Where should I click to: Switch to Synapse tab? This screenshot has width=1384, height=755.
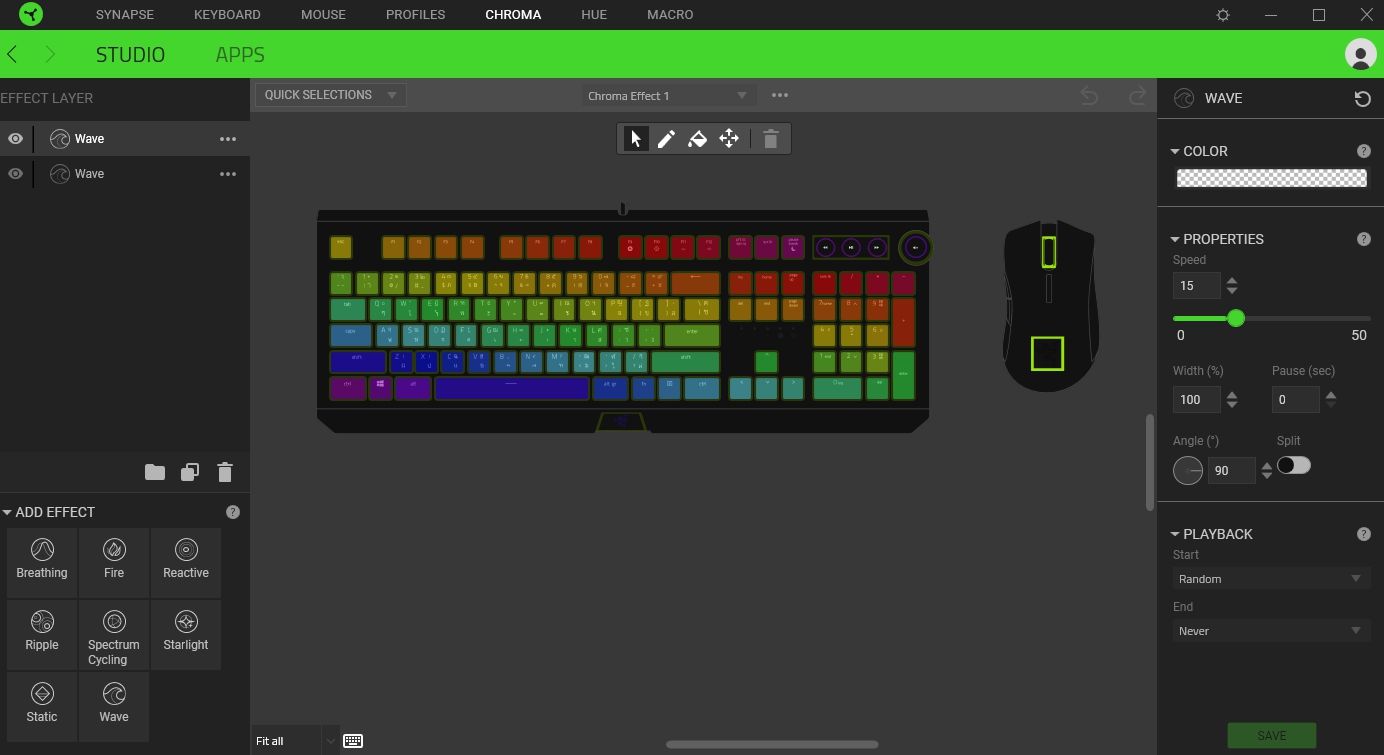(127, 15)
